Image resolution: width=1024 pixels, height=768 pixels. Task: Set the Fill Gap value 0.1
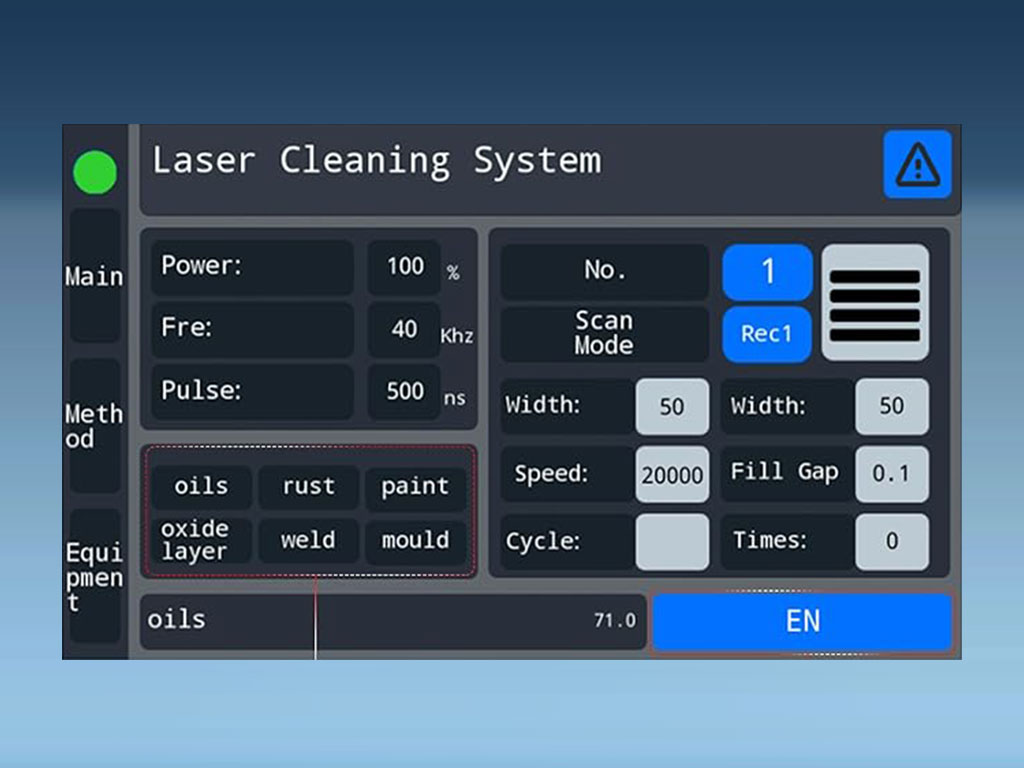point(892,473)
